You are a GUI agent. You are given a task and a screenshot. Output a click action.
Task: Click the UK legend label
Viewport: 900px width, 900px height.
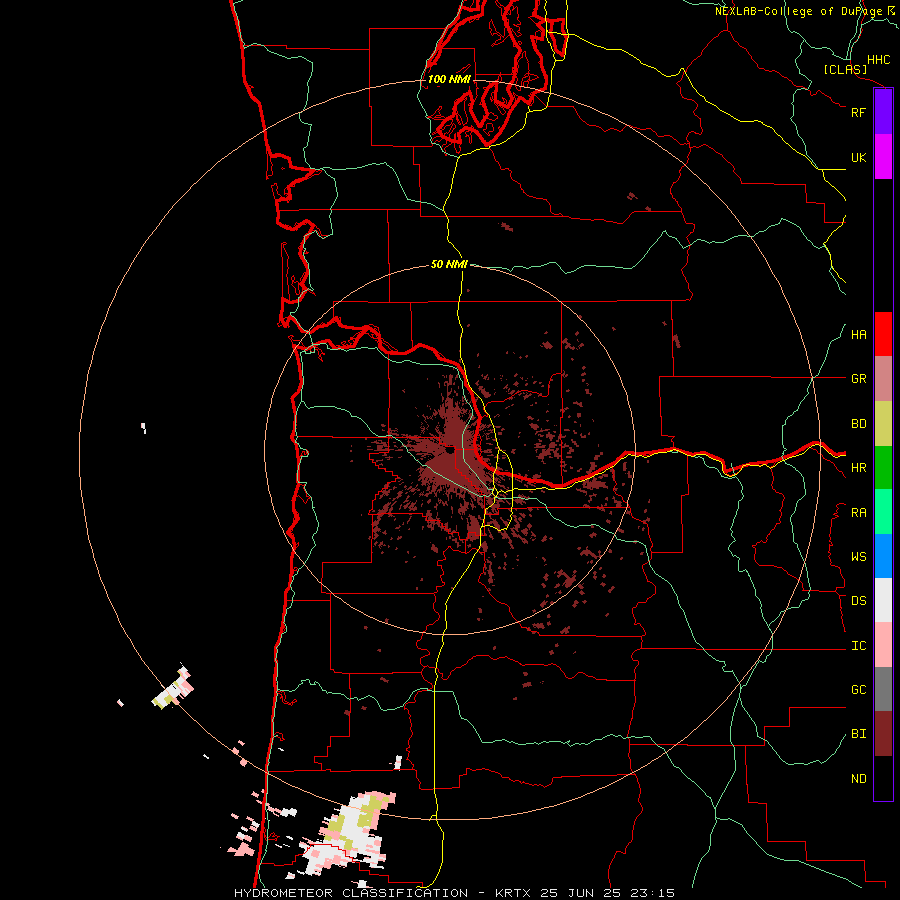pyautogui.click(x=858, y=157)
